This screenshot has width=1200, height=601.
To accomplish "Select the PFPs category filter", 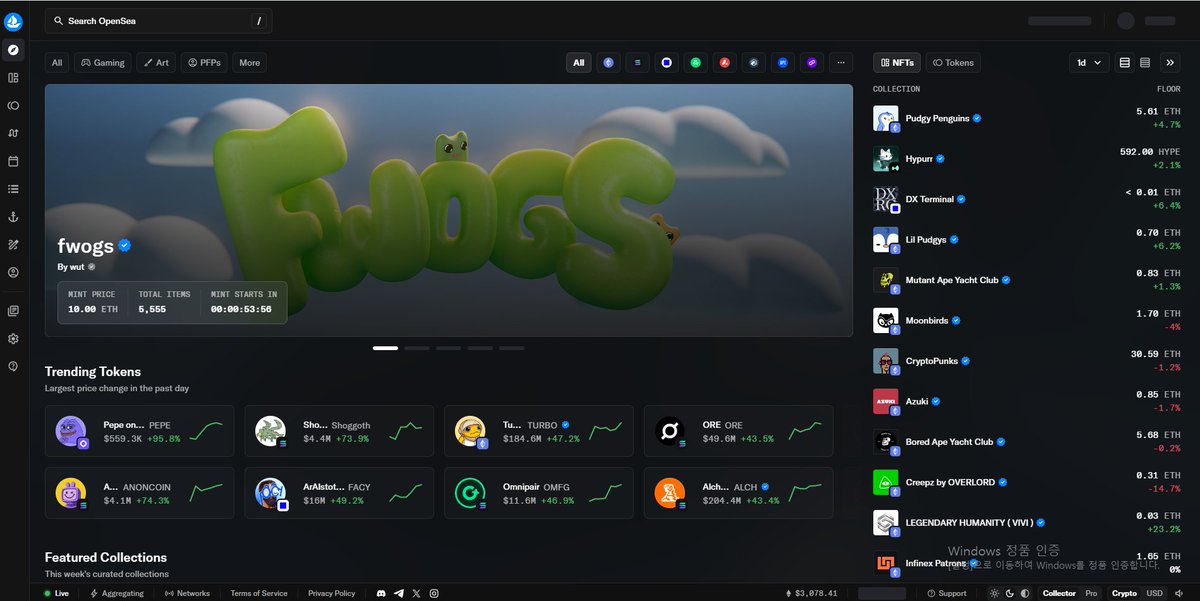I will tap(205, 62).
